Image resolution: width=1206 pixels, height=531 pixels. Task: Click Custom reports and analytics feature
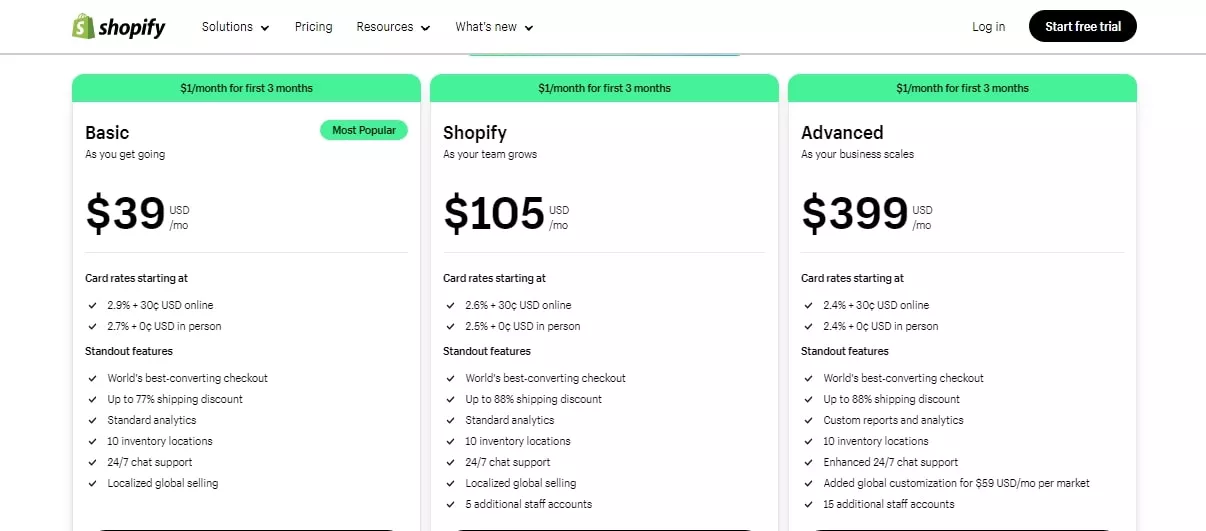893,420
